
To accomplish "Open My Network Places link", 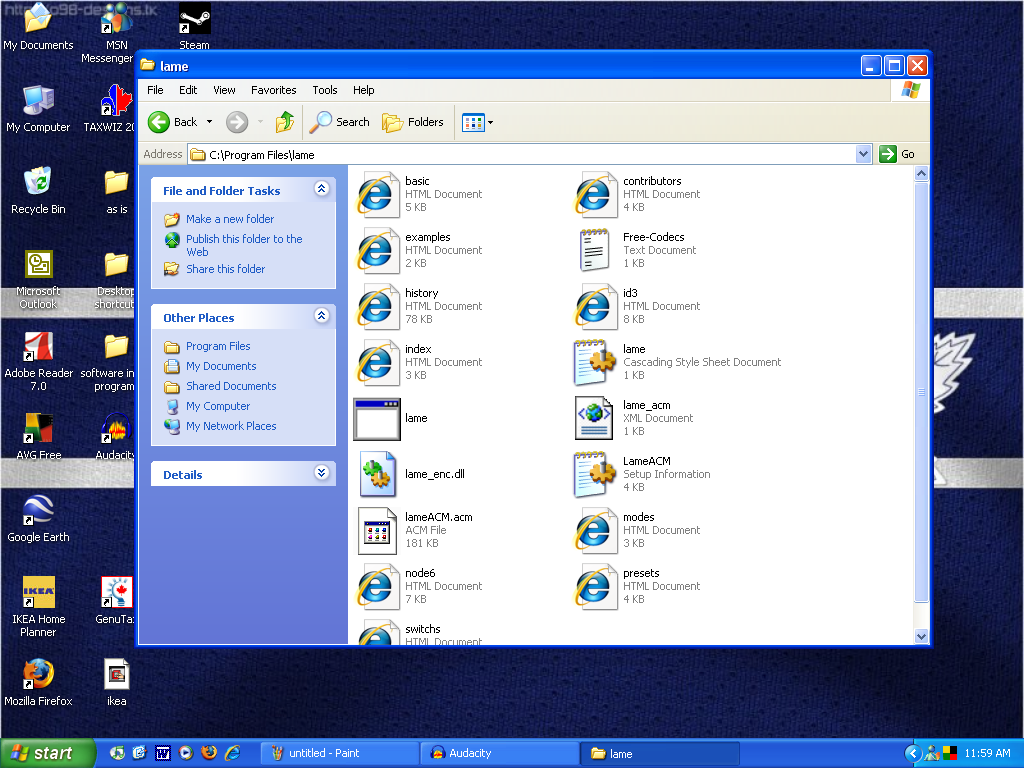I will pyautogui.click(x=231, y=426).
